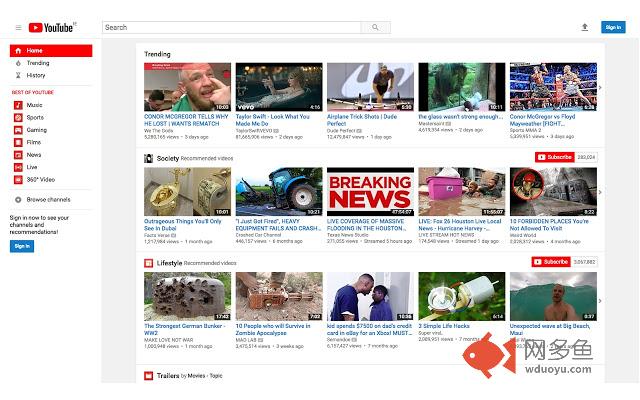Viewport: 640px width, 400px height.
Task: Show next videos in Lifestyle row
Action: click(x=600, y=301)
